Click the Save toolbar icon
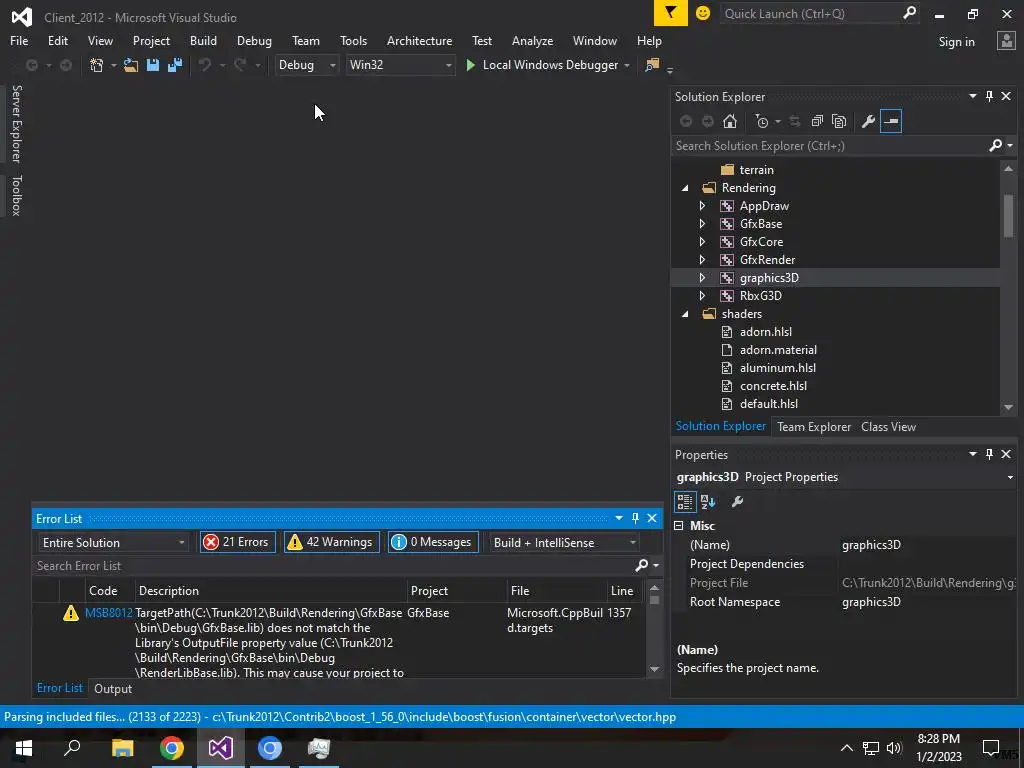The width and height of the screenshot is (1024, 768). click(x=153, y=65)
